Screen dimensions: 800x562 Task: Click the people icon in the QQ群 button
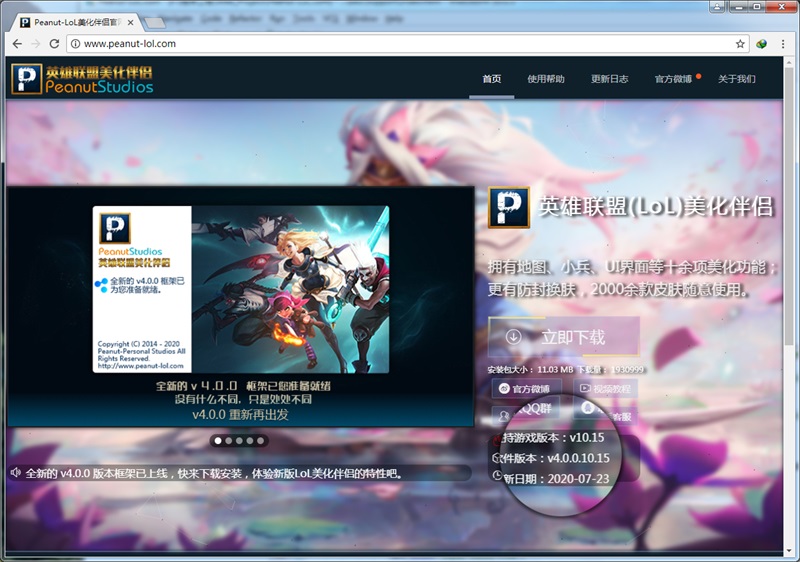504,416
